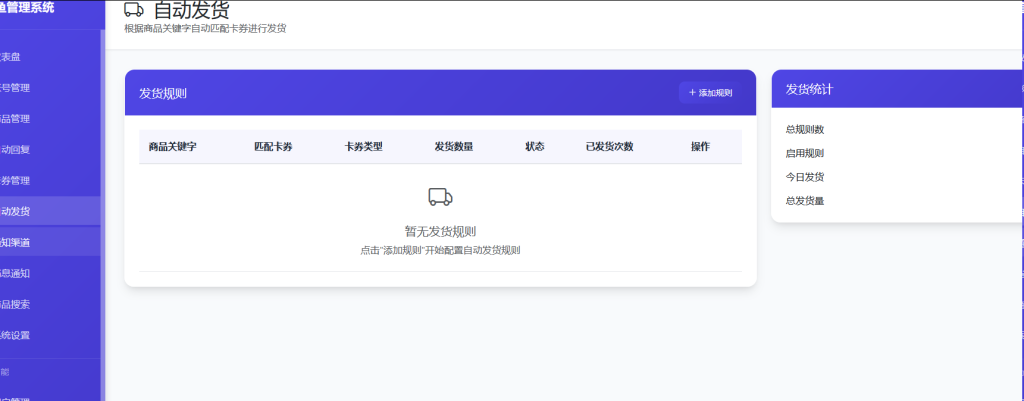1024x401 pixels.
Task: Click the 鱼管理系统 sidebar title
Action: (x=27, y=8)
